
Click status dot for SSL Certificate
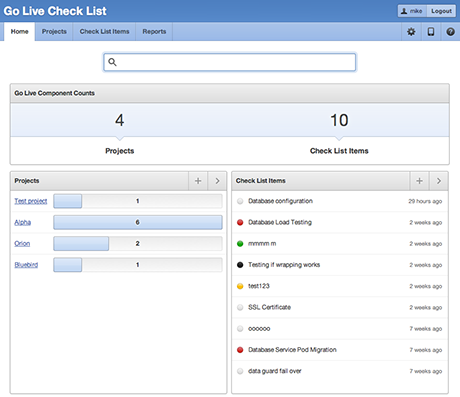(240, 307)
